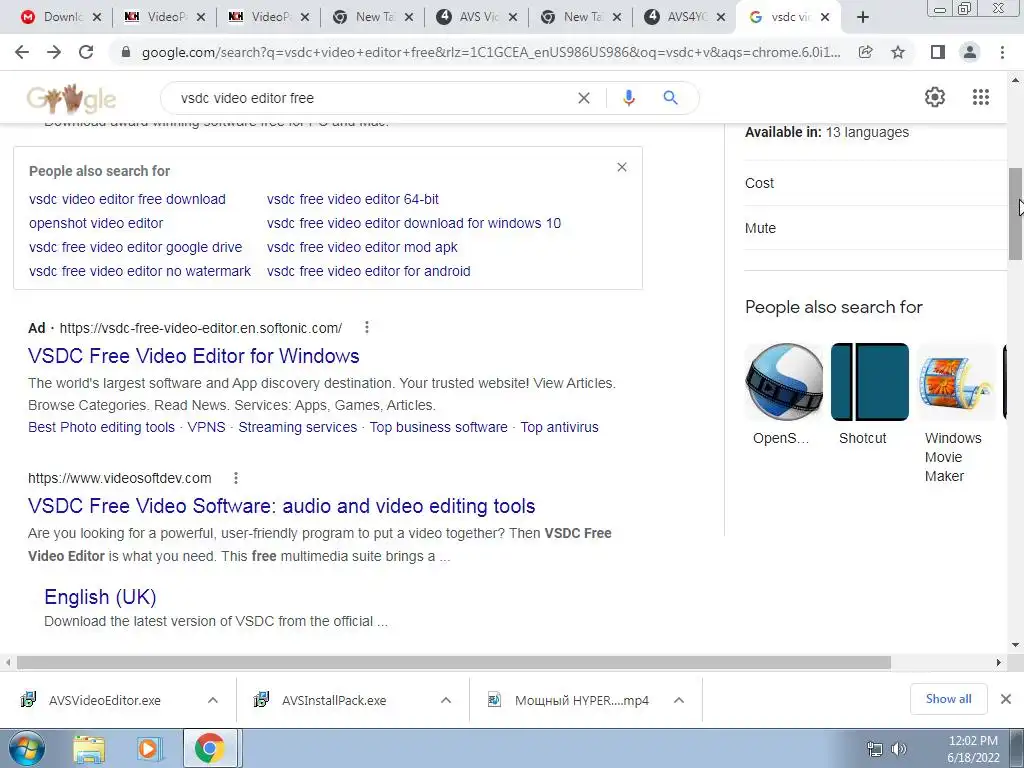Open a new browser tab with plus icon
This screenshot has width=1024, height=768.
coord(863,17)
